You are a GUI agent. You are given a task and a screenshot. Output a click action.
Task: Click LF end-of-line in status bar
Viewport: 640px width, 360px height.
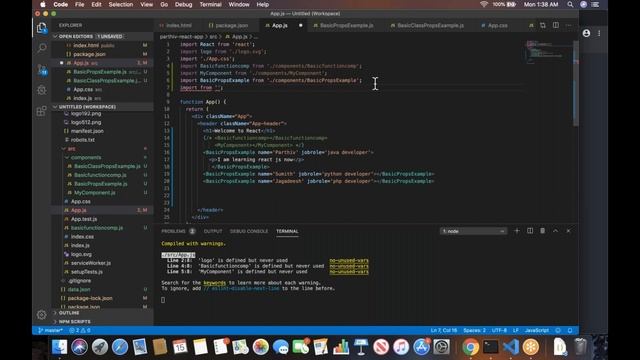click(516, 330)
